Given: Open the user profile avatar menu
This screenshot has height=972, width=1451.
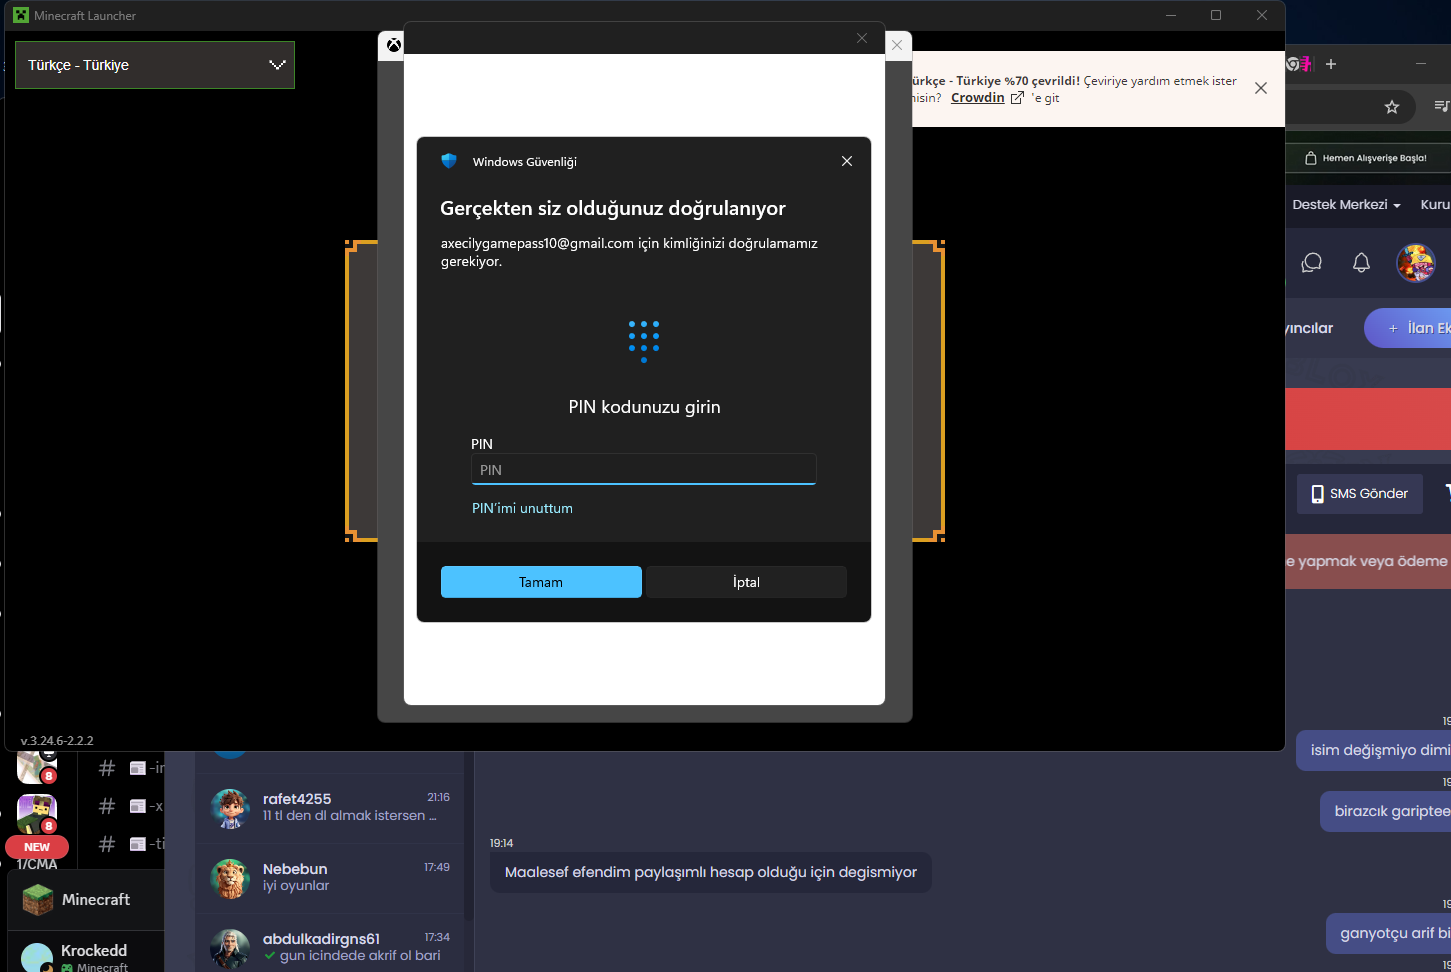Looking at the screenshot, I should click(x=1416, y=263).
